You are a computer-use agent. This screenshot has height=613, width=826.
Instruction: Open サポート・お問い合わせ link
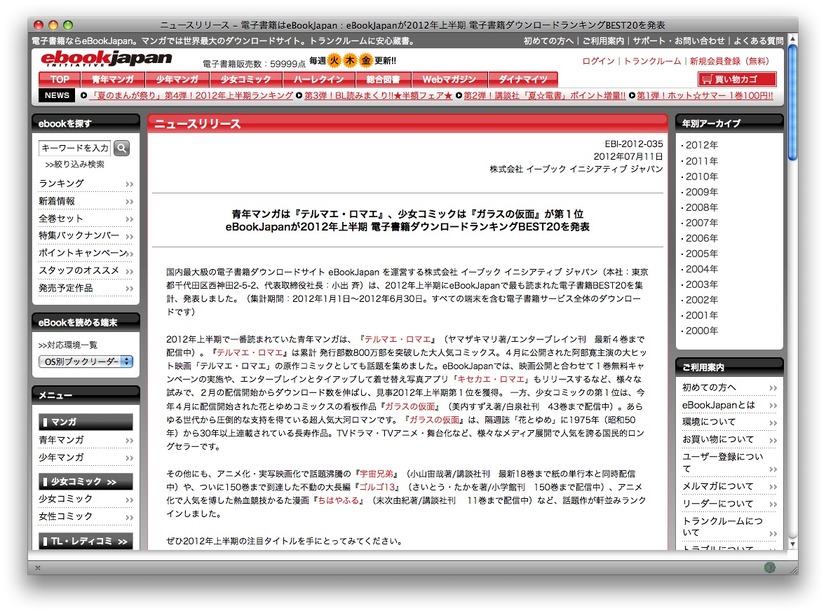point(678,41)
